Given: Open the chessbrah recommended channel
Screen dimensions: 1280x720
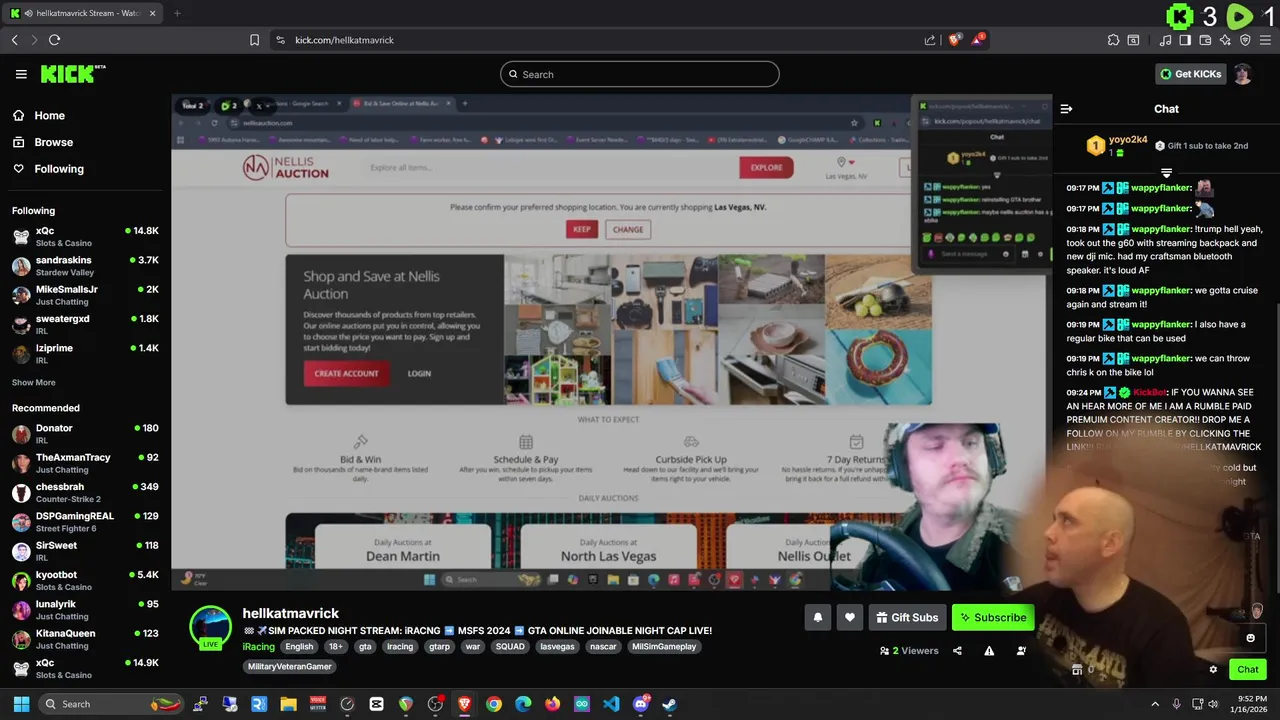Looking at the screenshot, I should point(85,492).
